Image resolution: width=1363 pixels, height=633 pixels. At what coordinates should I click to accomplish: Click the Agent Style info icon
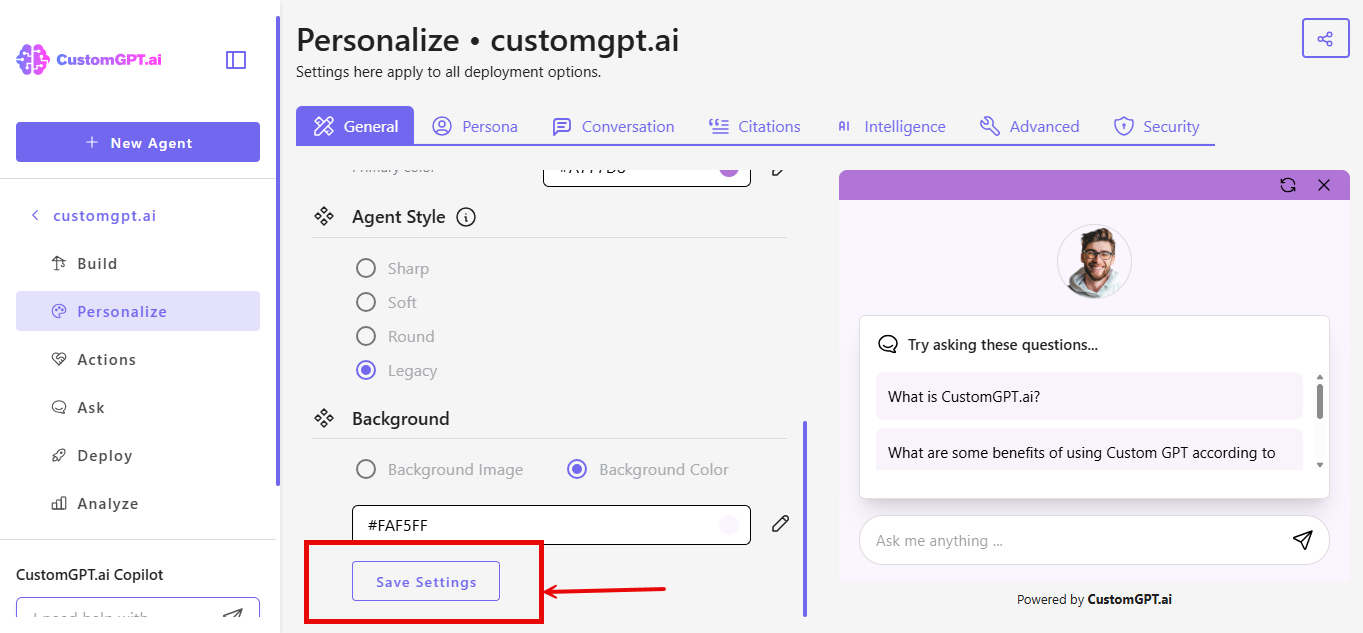[x=465, y=217]
